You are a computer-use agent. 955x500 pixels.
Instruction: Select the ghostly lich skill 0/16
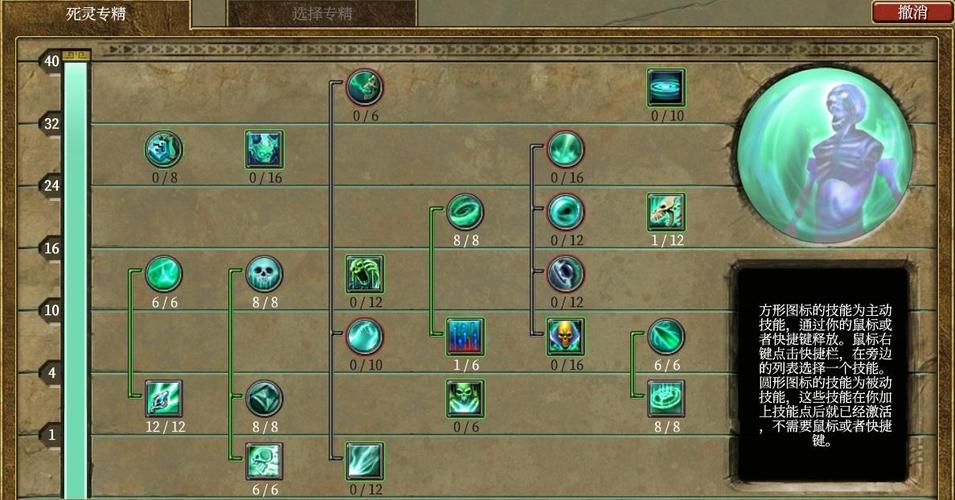(x=264, y=149)
